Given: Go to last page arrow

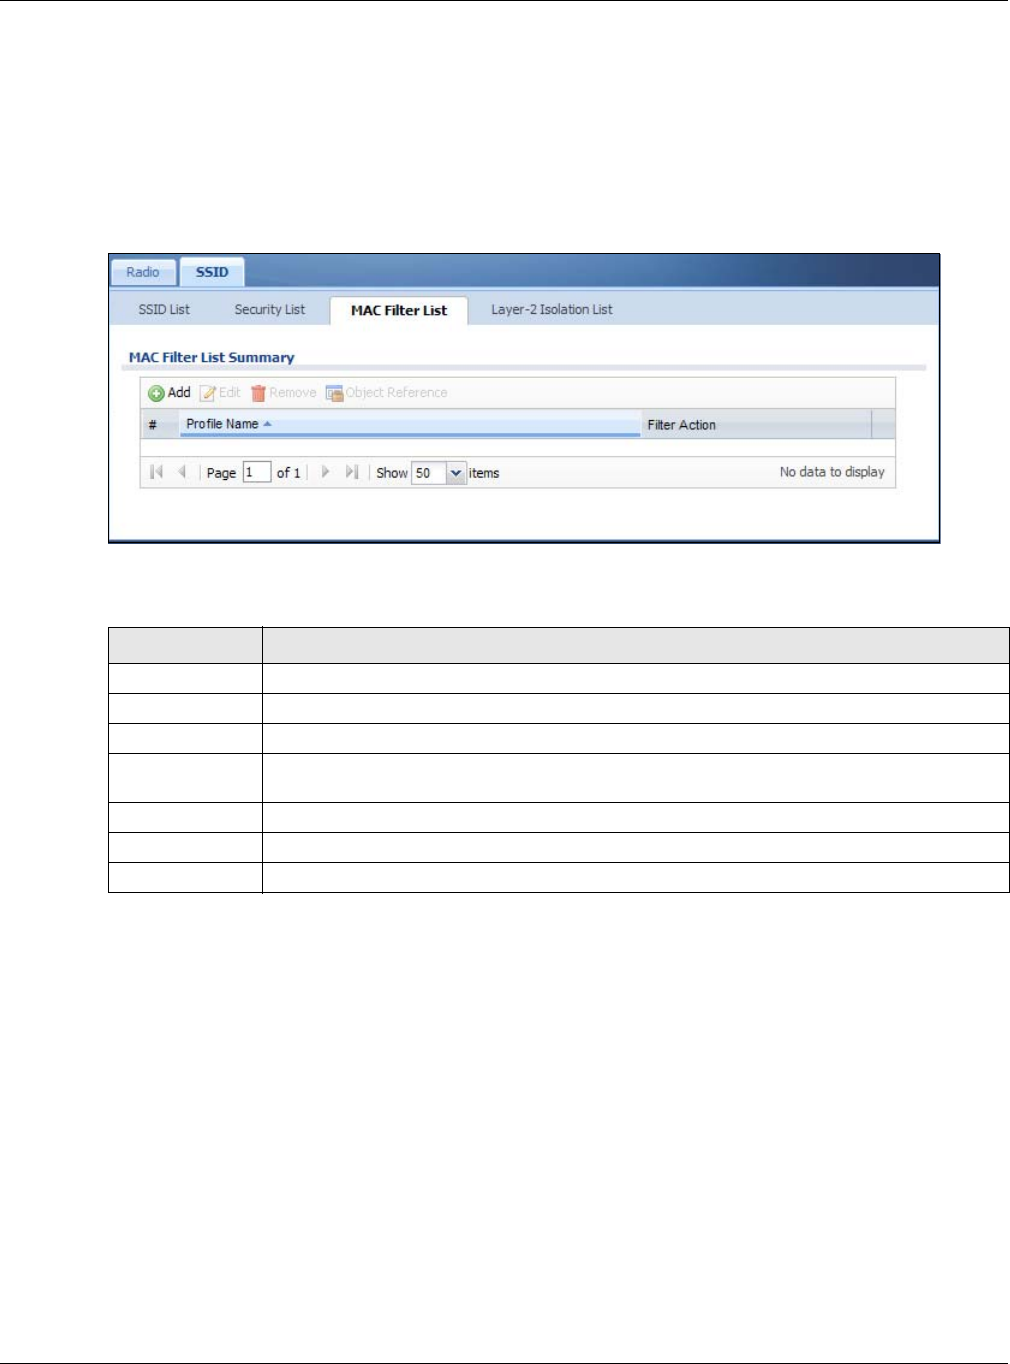Looking at the screenshot, I should click(351, 472).
